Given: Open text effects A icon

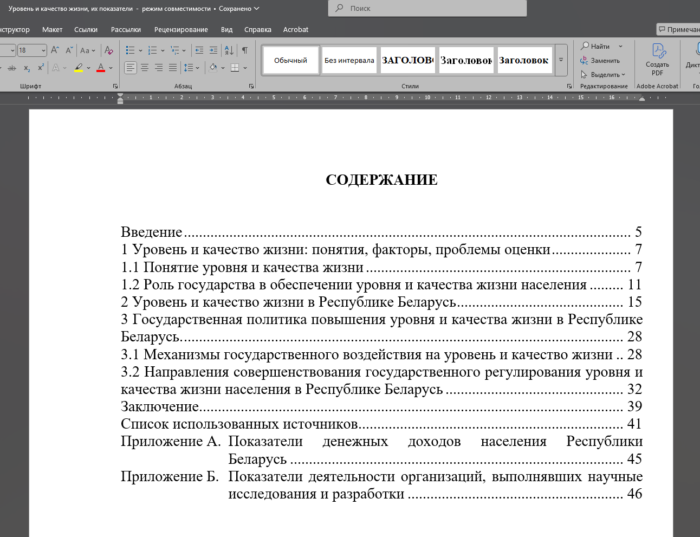Looking at the screenshot, I should [x=56, y=68].
